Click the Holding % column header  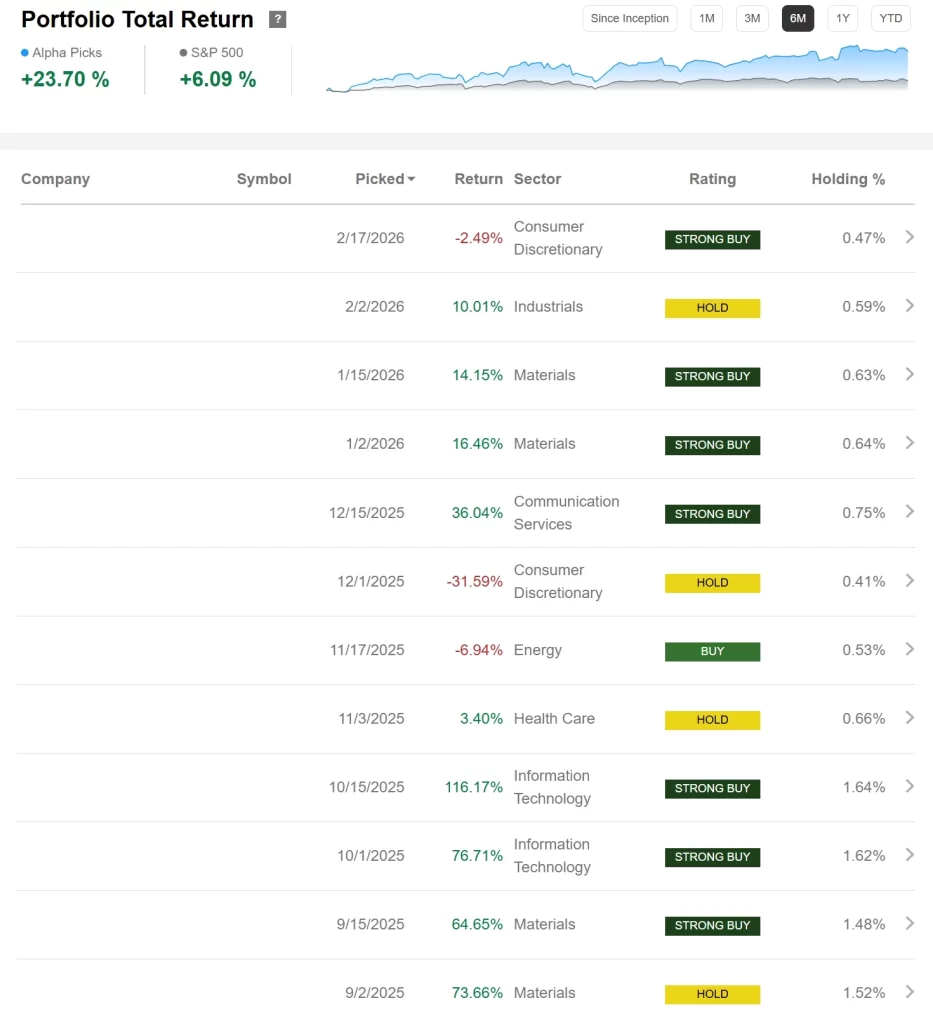pos(848,179)
